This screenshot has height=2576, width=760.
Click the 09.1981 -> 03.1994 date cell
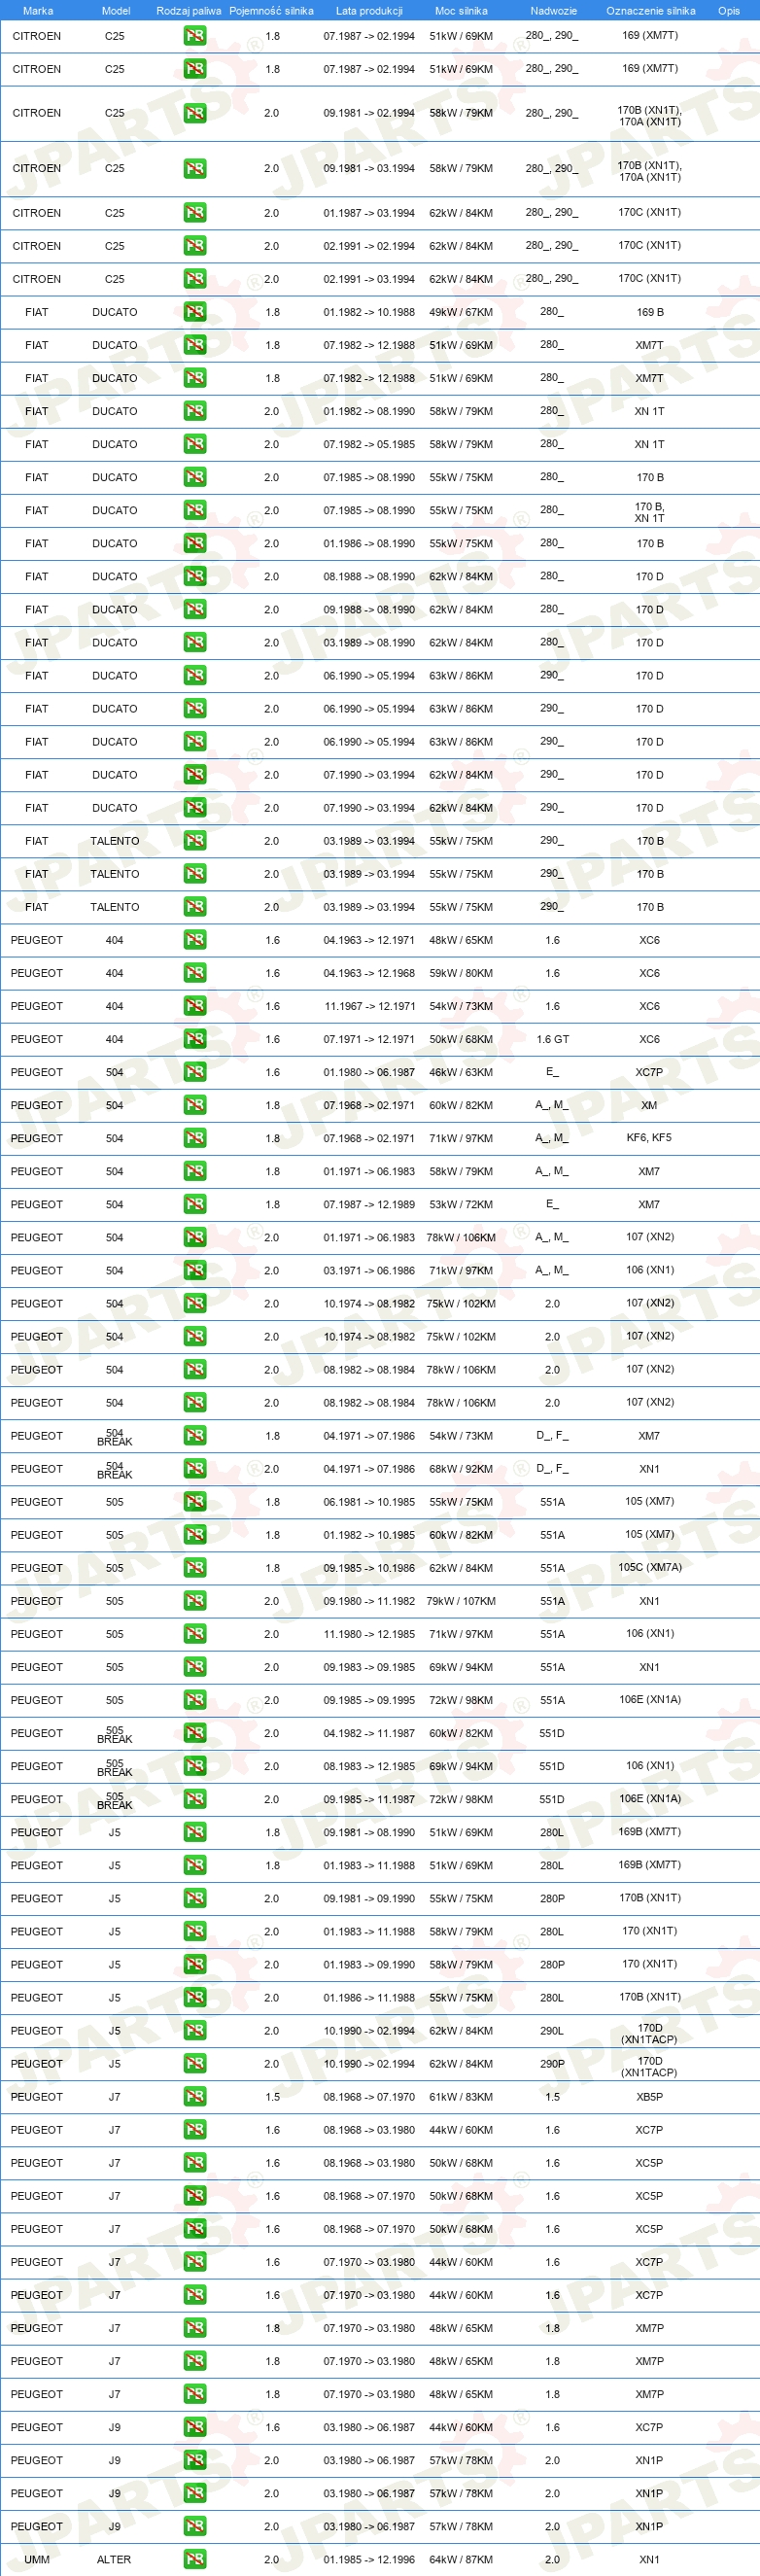(x=369, y=169)
